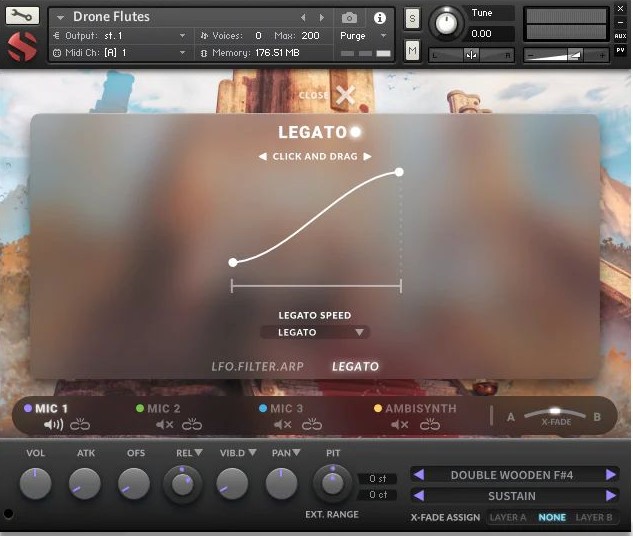
Task: Assign X-Fade to LAYER B
Action: pos(594,517)
